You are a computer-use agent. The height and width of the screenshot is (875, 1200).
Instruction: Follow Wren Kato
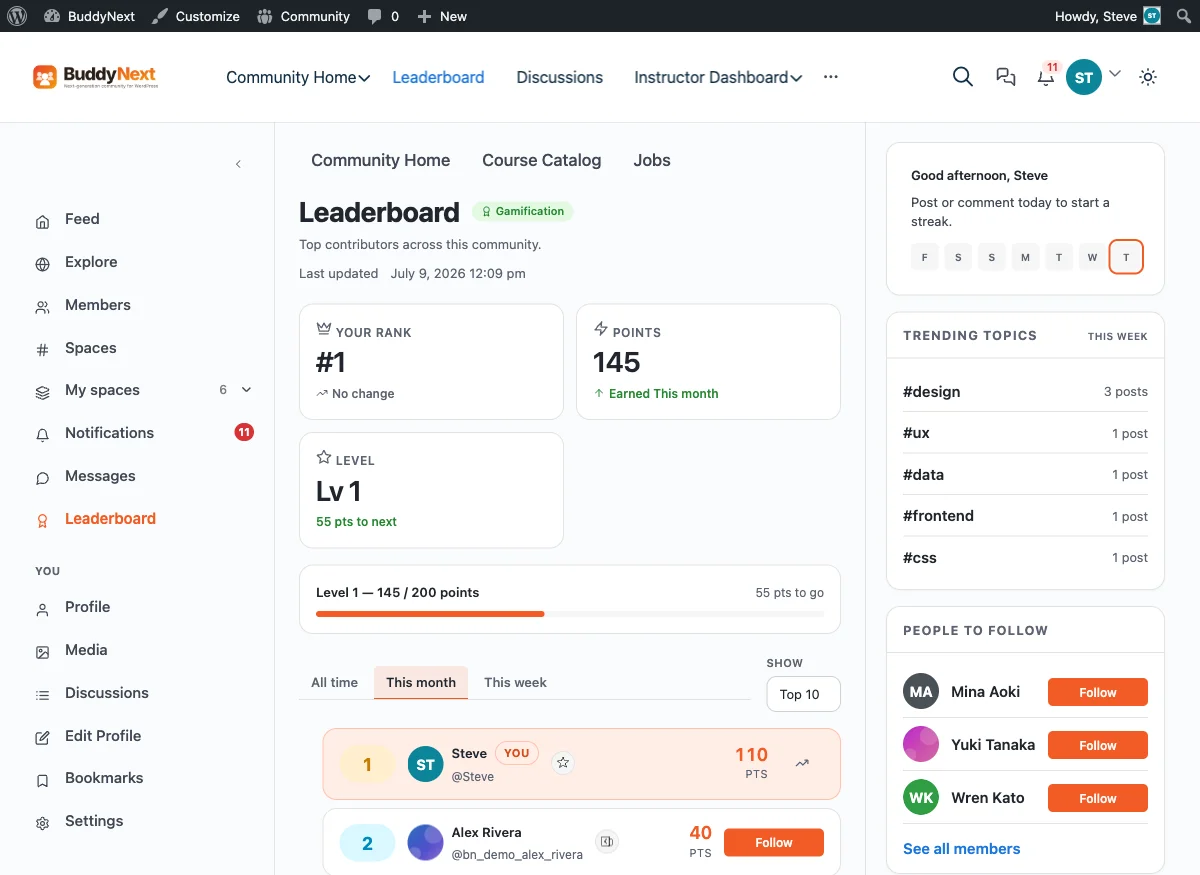1098,798
